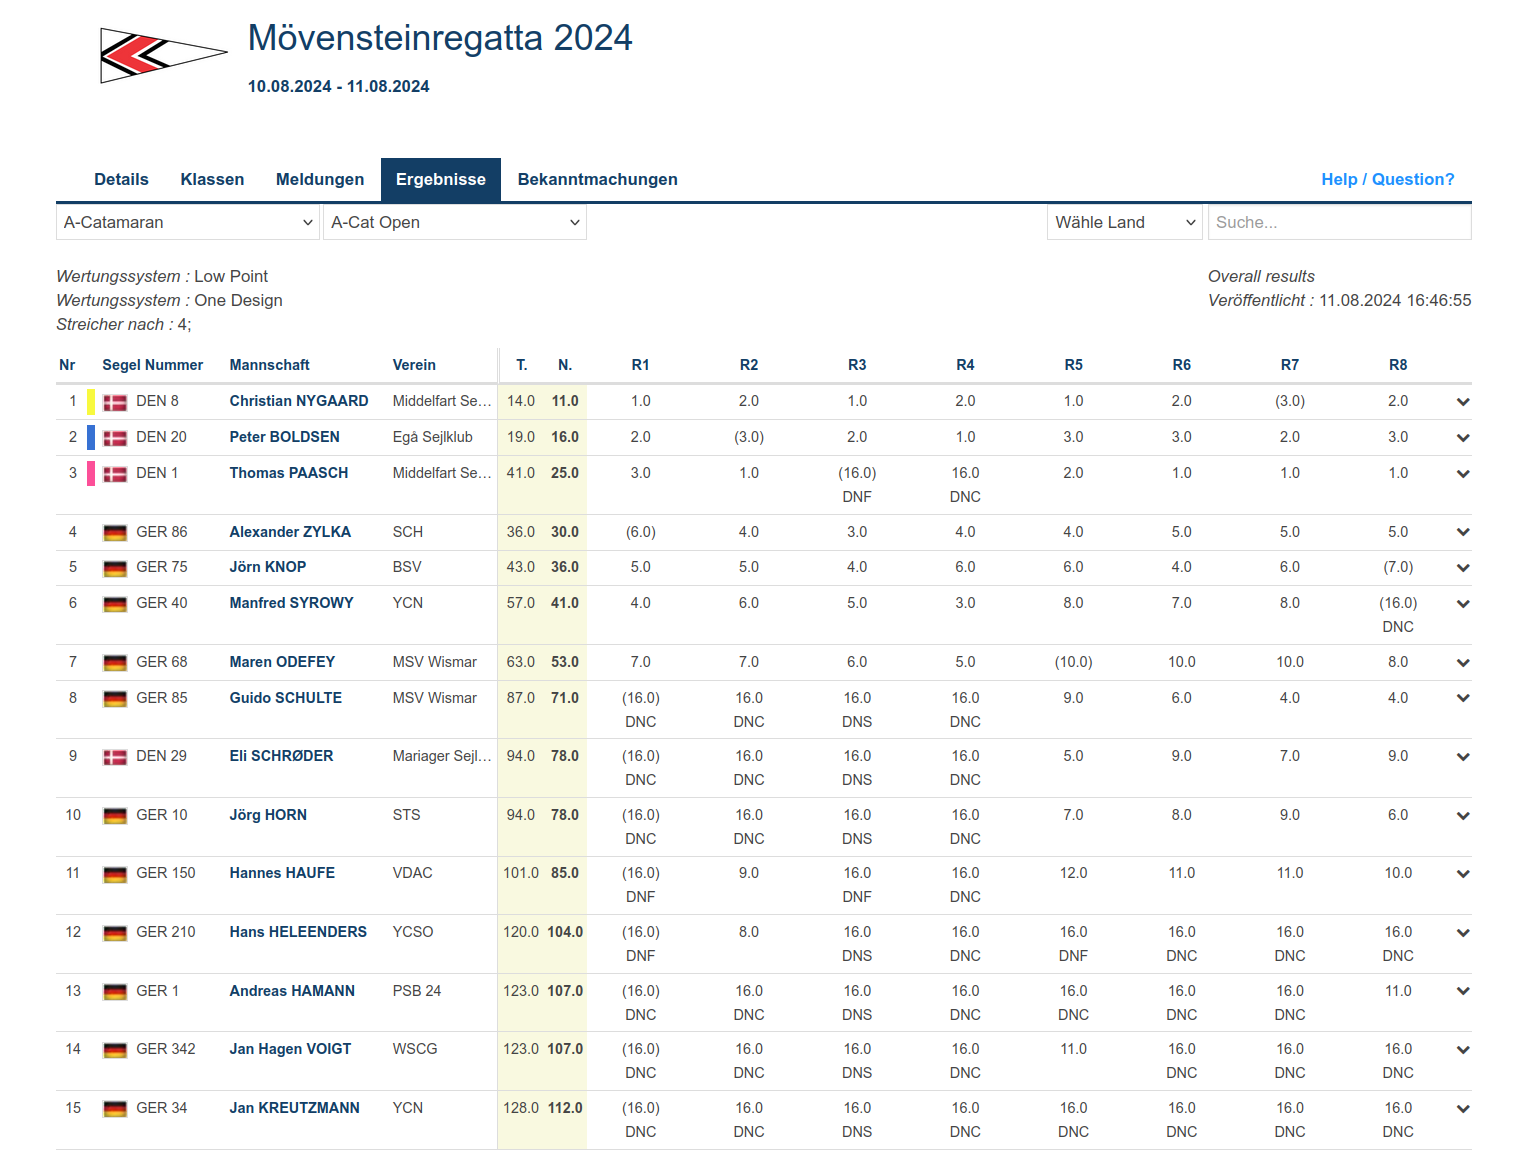The width and height of the screenshot is (1526, 1168).
Task: Click the yellow marker on row 1
Action: click(91, 402)
